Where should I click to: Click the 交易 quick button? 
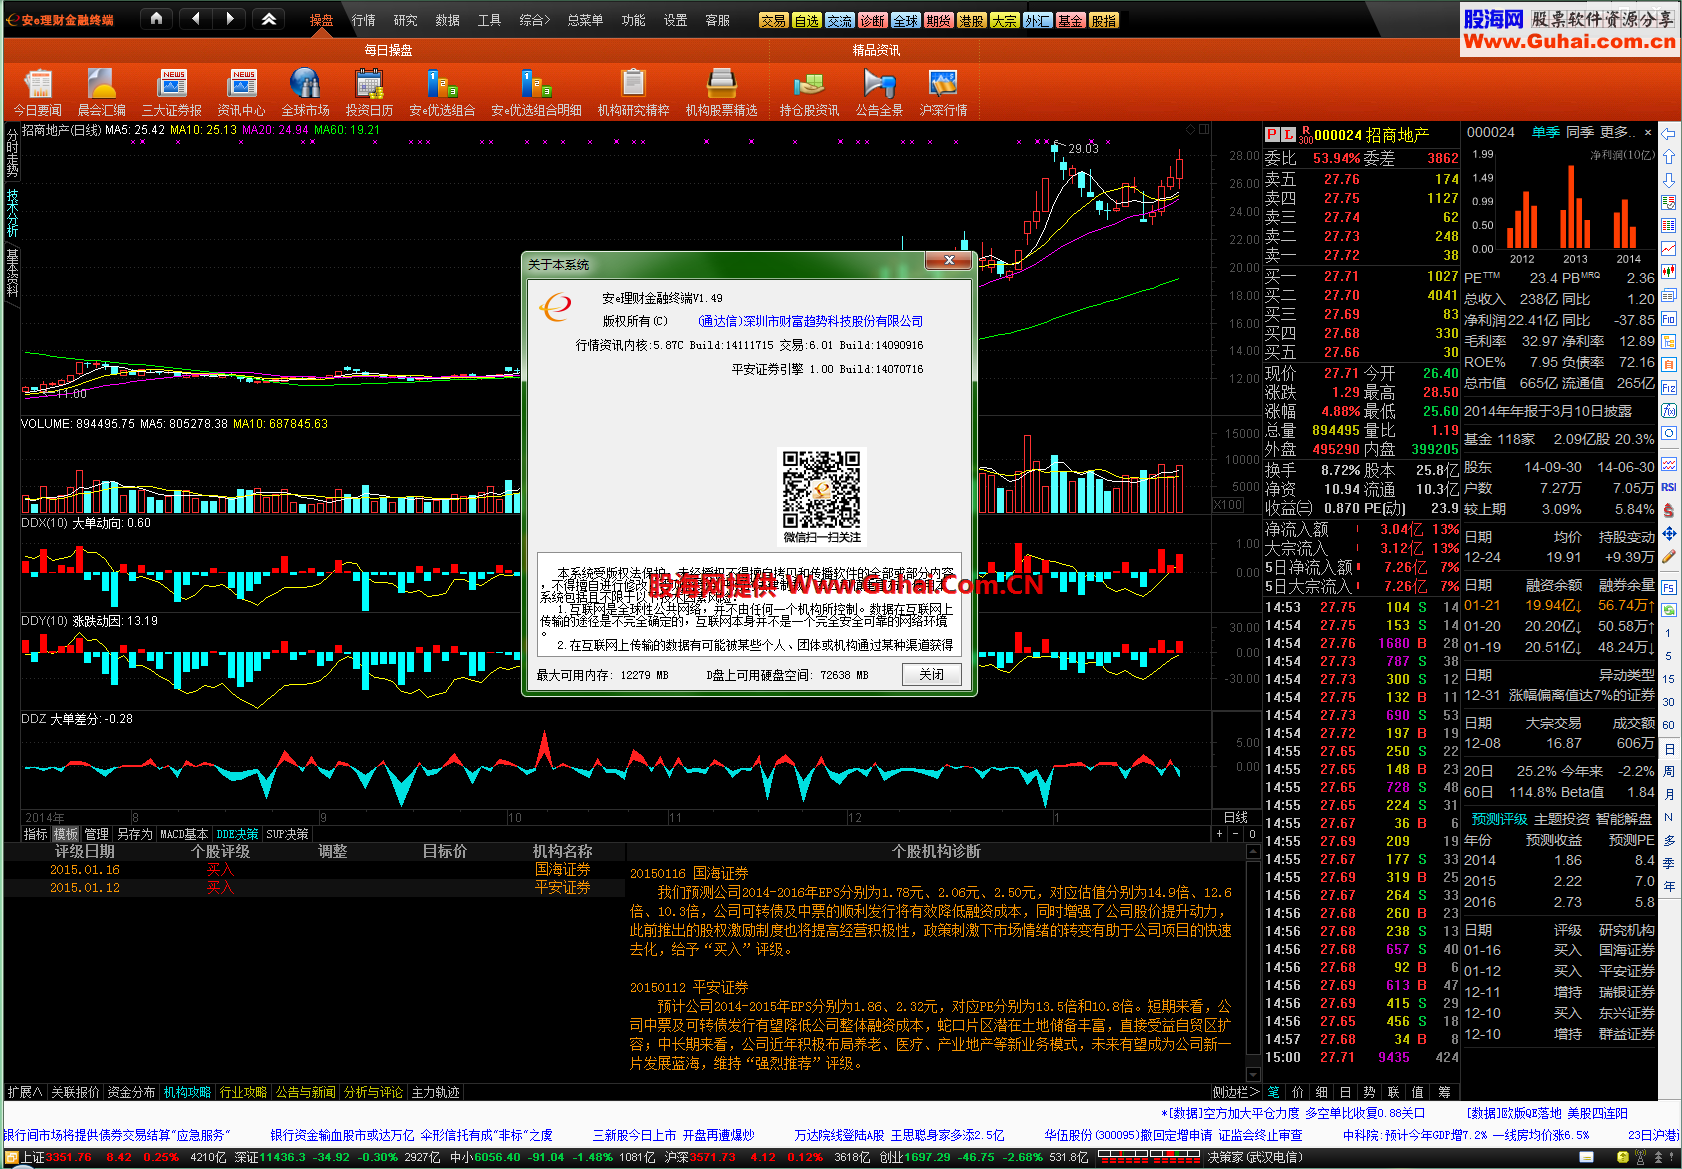(x=773, y=20)
